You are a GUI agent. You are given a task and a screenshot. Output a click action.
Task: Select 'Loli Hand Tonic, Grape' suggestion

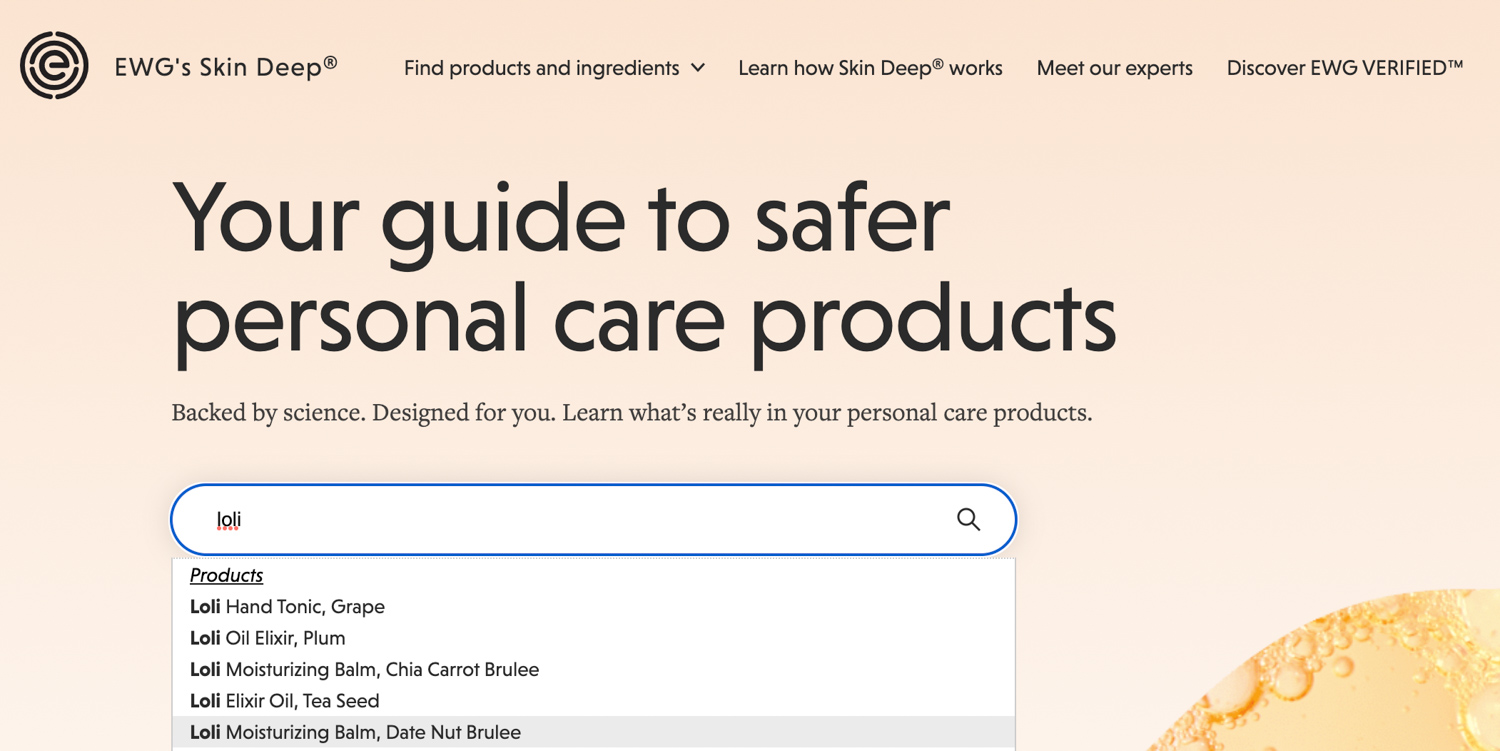[287, 607]
